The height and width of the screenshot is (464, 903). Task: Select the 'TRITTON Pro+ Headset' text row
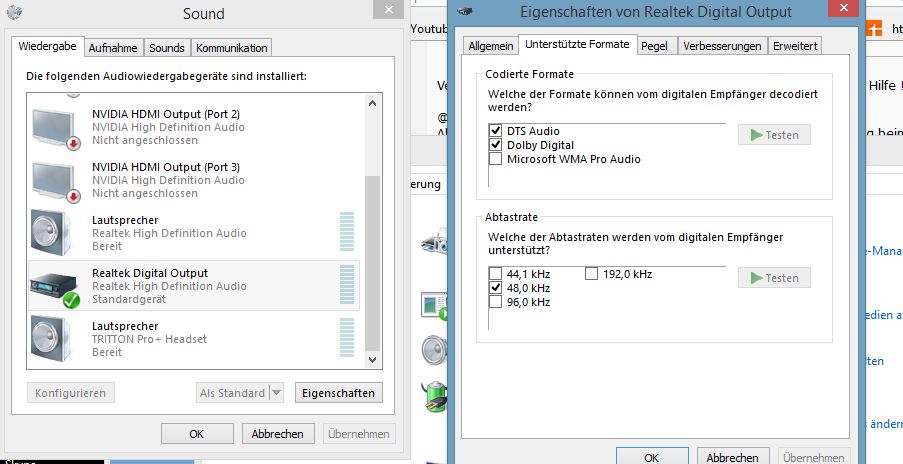coord(149,339)
